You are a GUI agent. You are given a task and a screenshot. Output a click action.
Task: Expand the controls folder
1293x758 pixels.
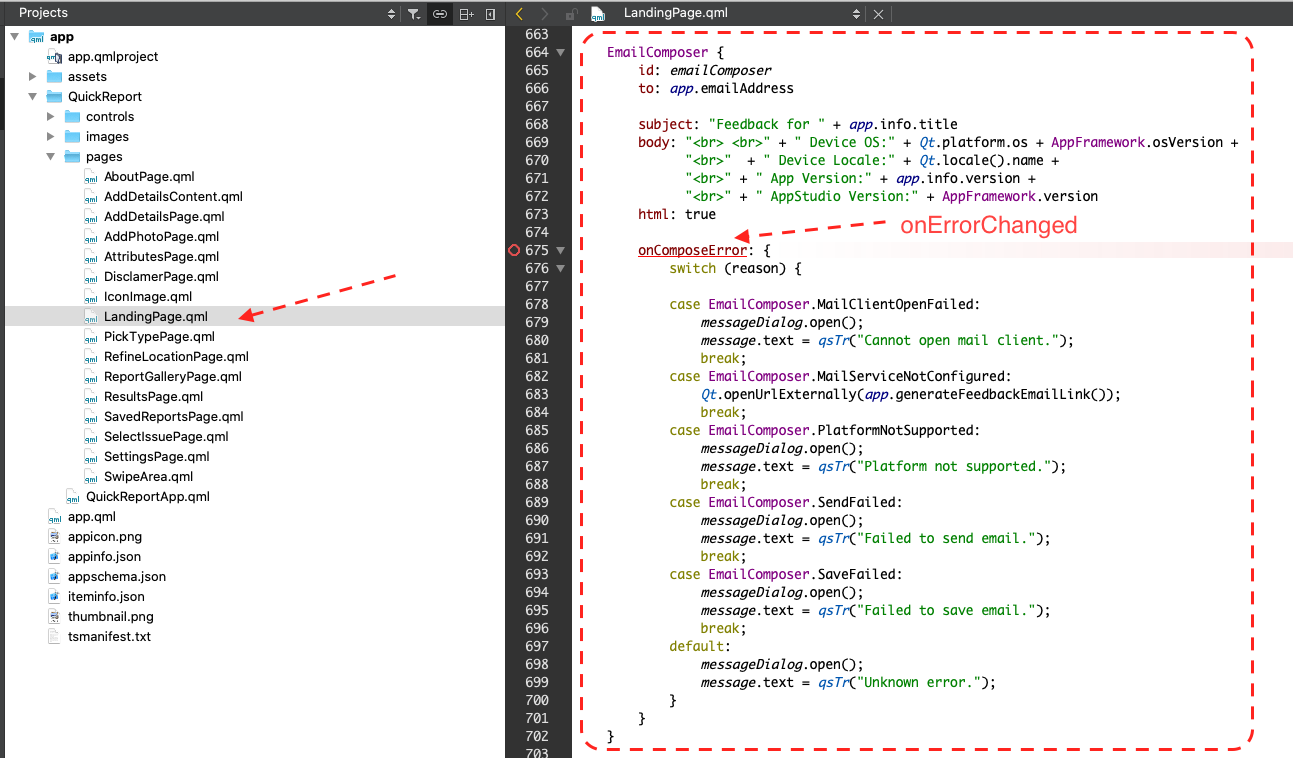[x=51, y=116]
